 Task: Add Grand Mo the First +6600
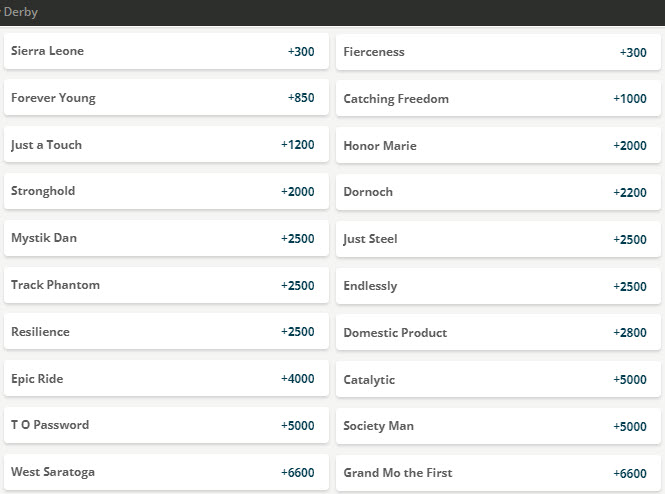coord(498,473)
